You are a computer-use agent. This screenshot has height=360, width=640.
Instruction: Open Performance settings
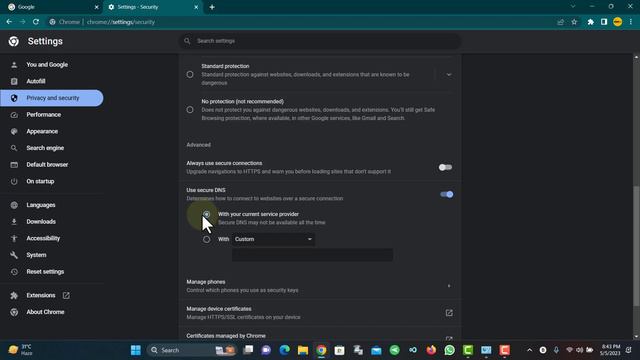(x=44, y=115)
